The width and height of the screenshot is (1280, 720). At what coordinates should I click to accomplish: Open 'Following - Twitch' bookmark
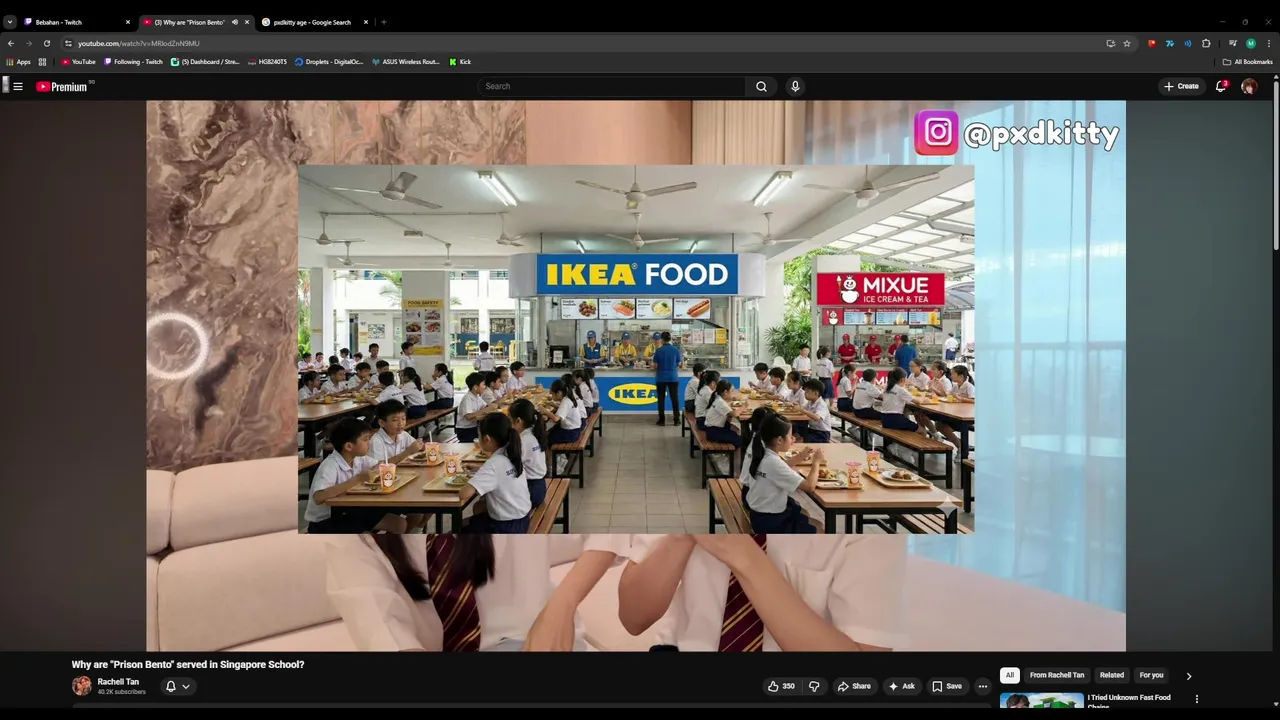133,62
